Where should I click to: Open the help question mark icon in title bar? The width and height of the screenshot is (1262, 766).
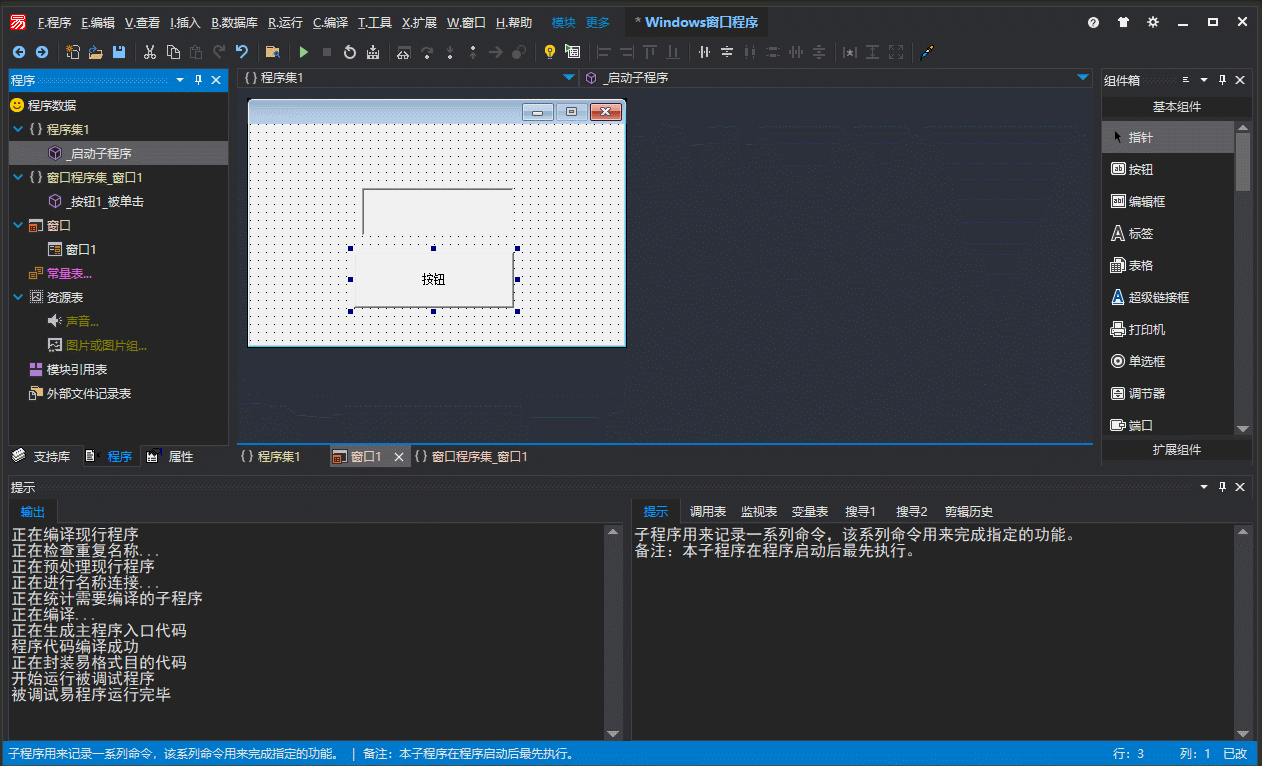click(1094, 22)
